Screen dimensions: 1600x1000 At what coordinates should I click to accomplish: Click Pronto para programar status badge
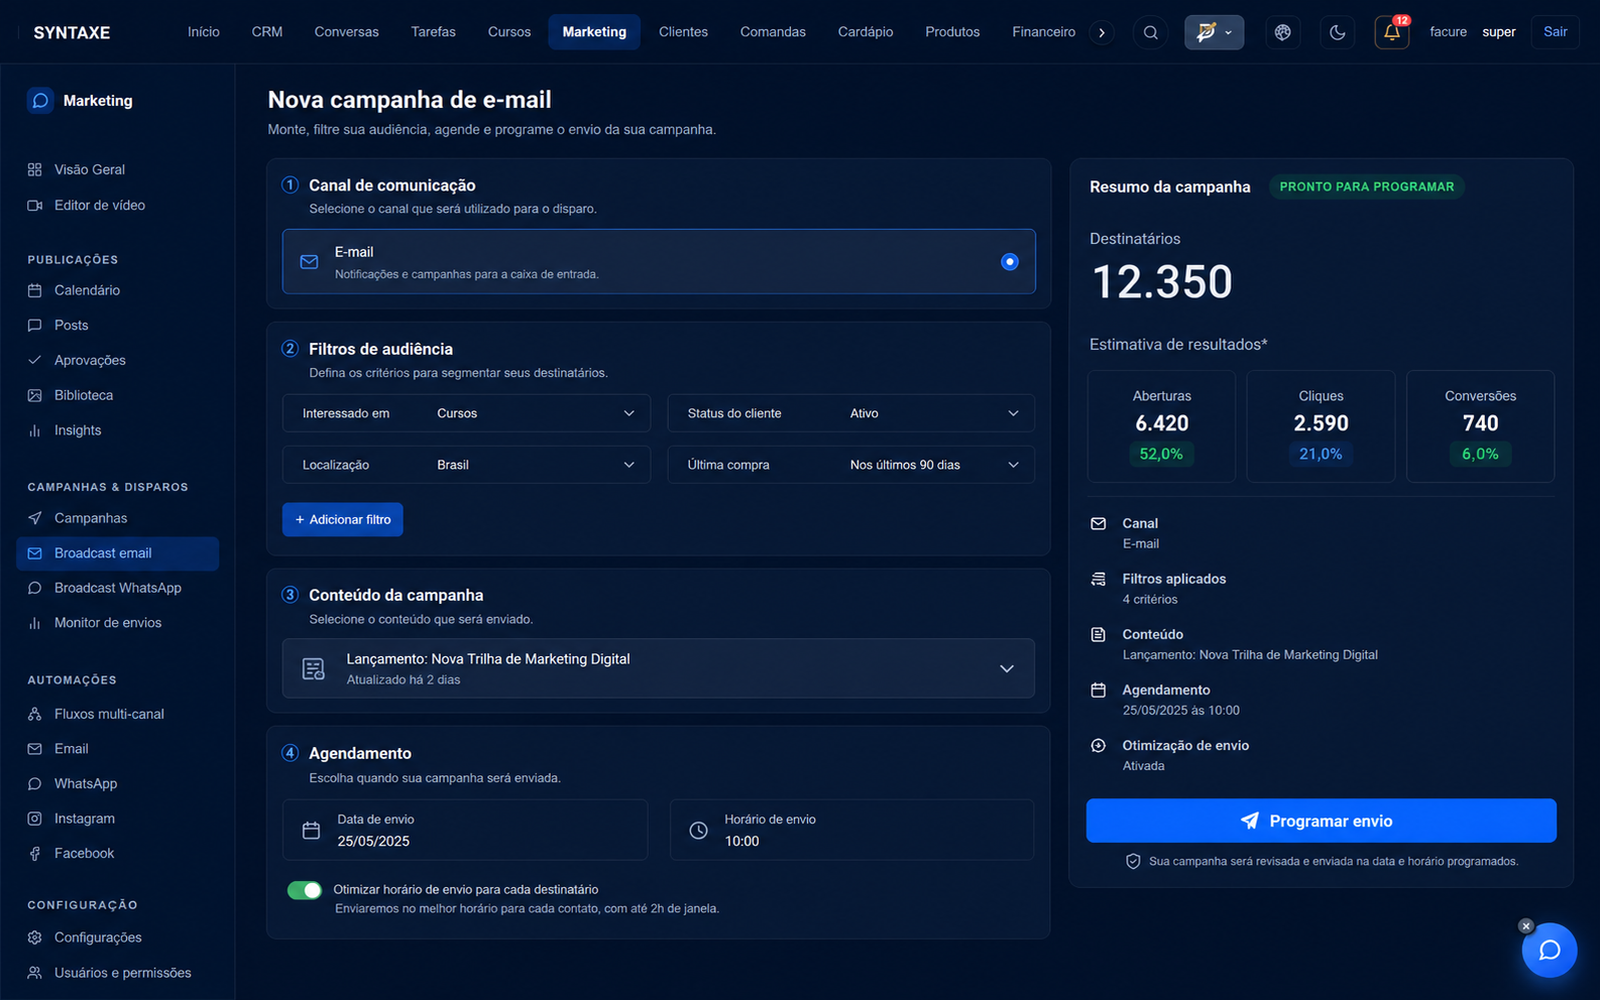pos(1367,187)
